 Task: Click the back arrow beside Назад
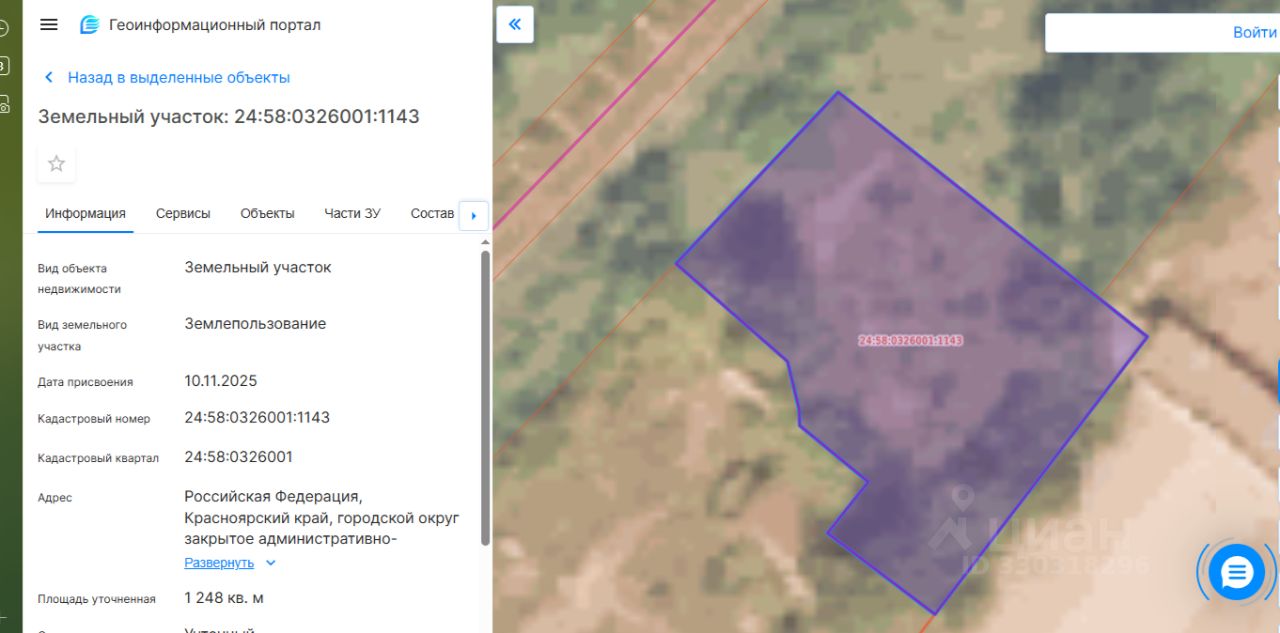tap(48, 77)
